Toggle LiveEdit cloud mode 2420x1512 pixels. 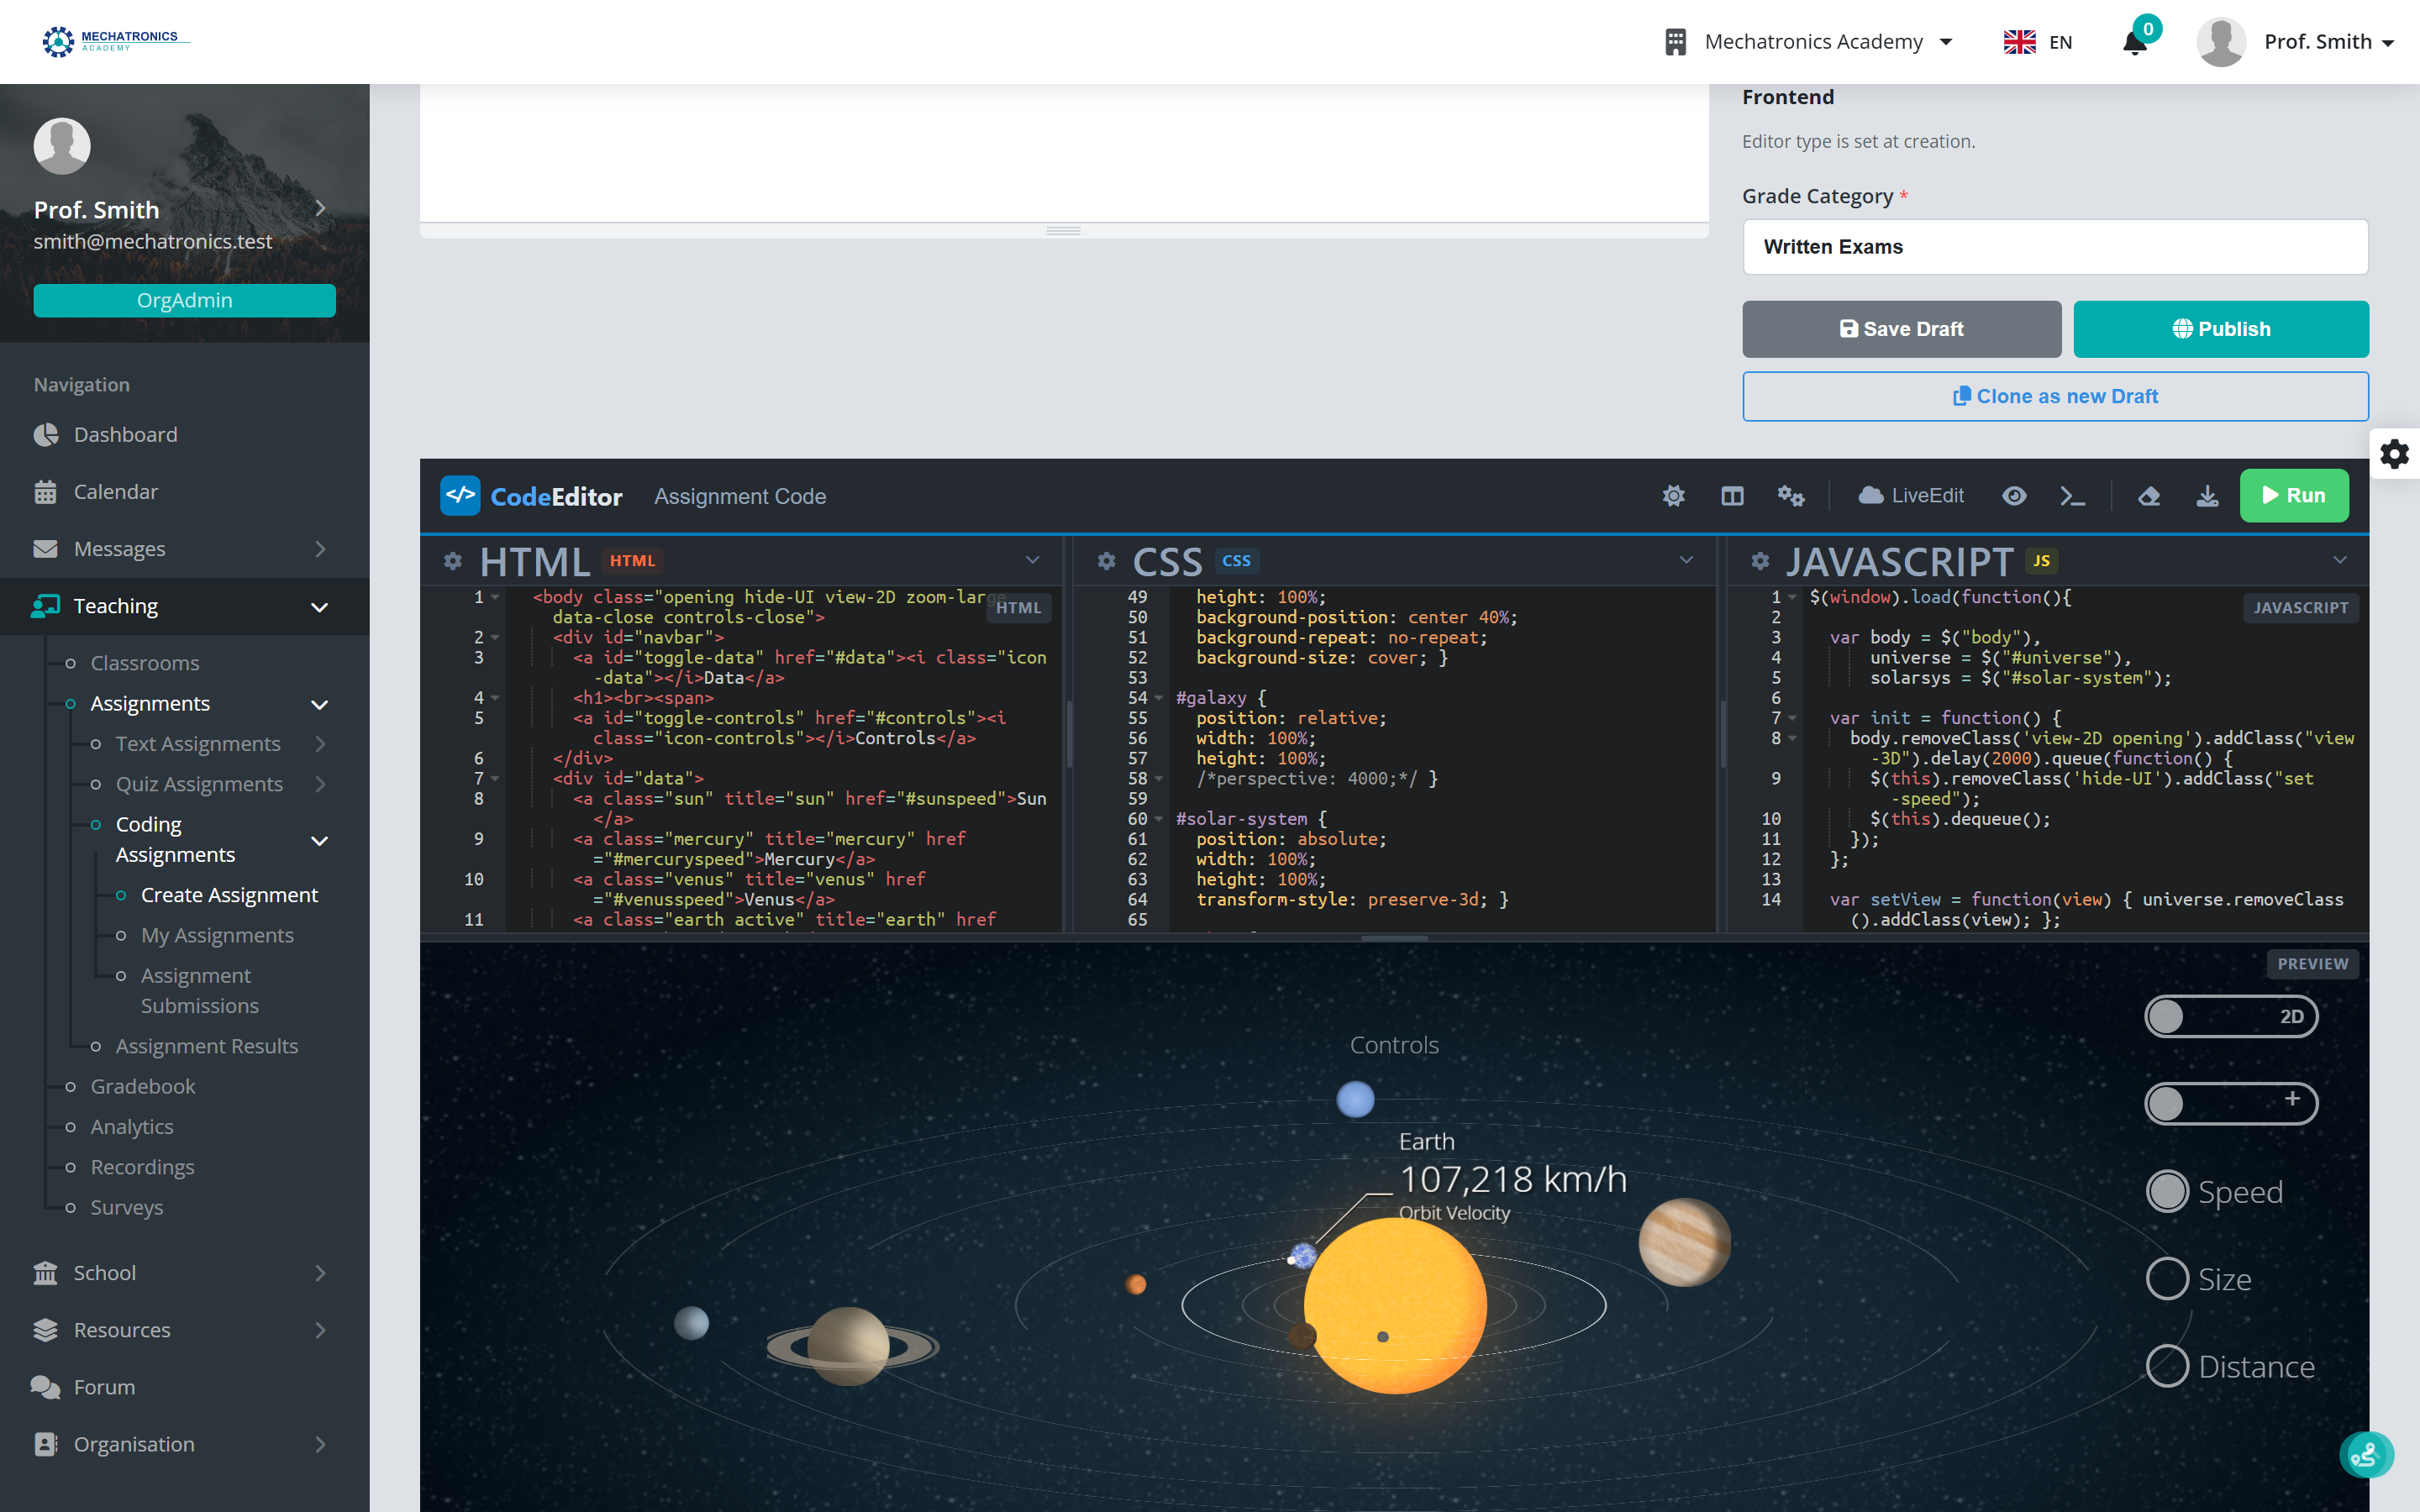[1911, 496]
